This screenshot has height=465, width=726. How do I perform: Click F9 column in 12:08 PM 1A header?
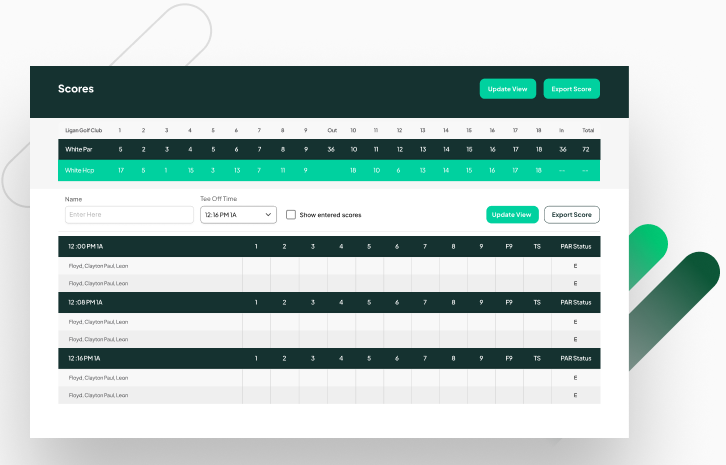509,302
